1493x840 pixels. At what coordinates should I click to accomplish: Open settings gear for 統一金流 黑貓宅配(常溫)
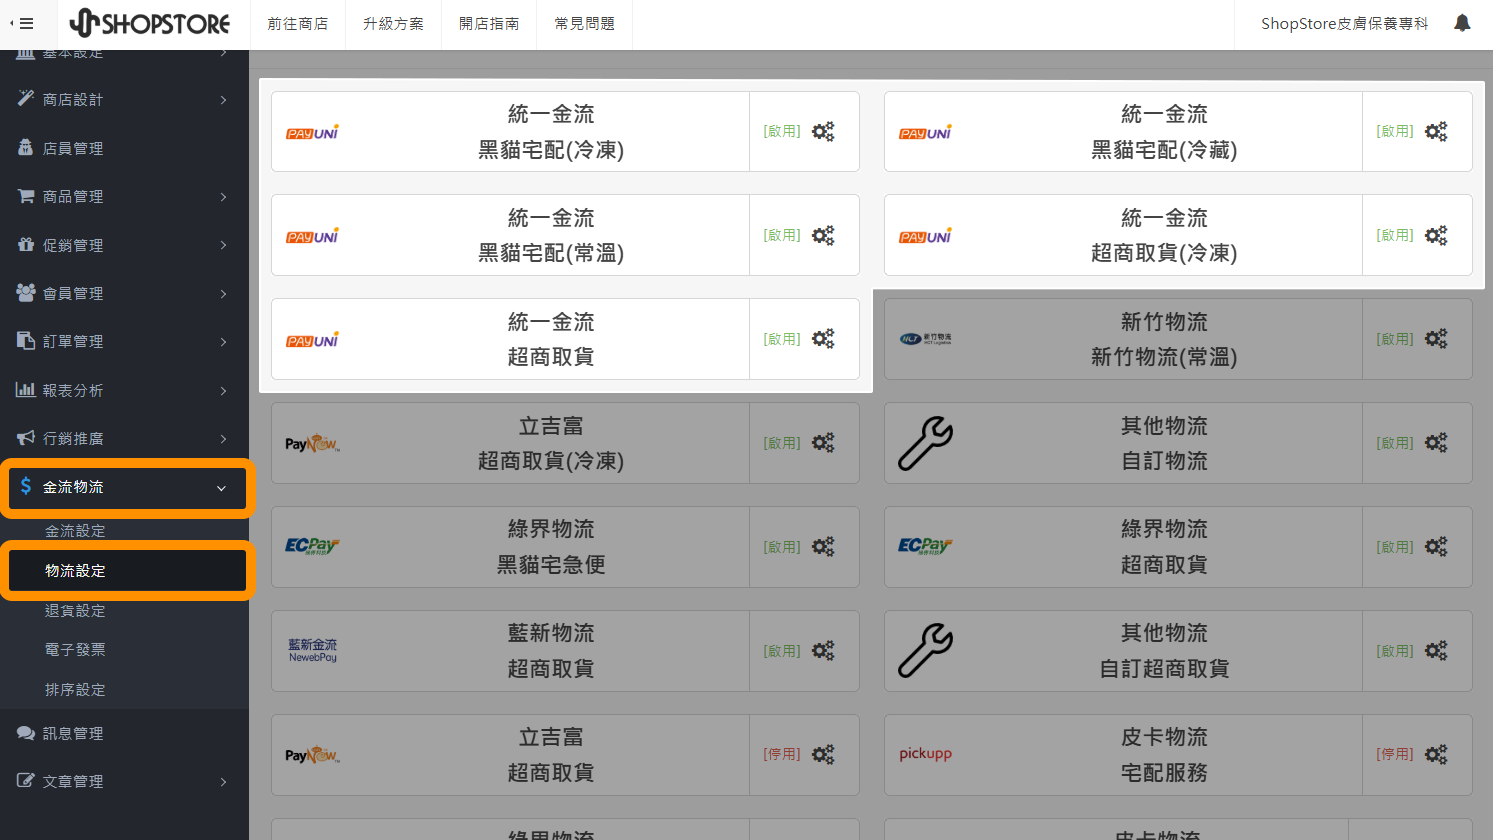point(823,236)
